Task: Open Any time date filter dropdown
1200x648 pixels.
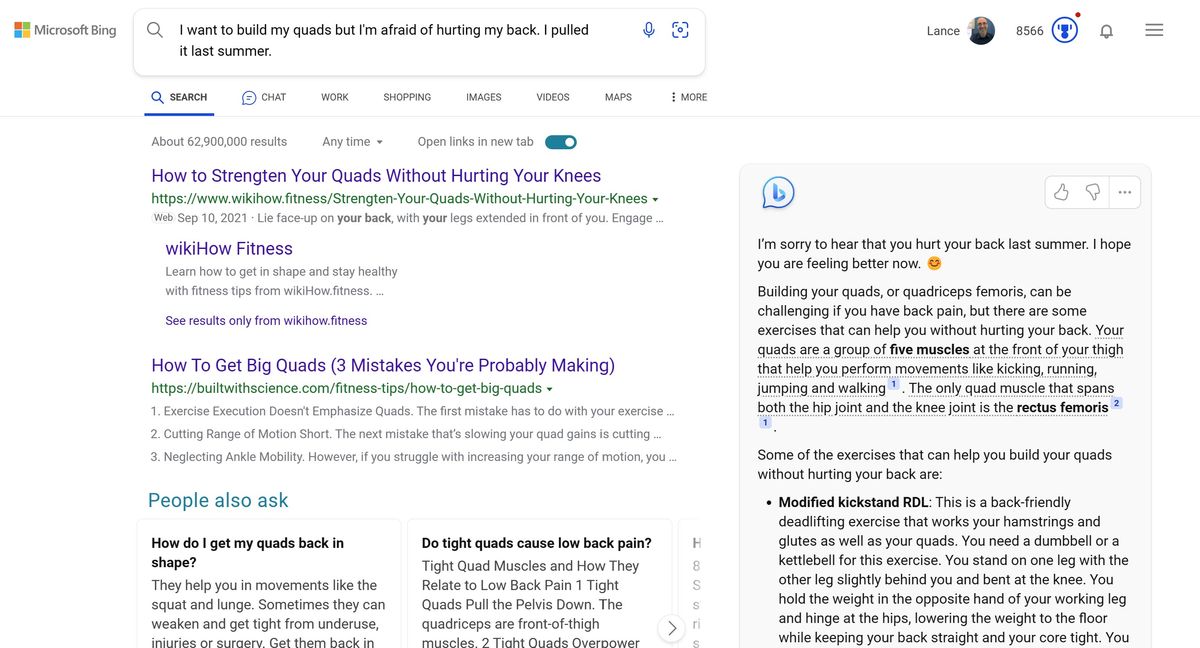Action: [353, 142]
